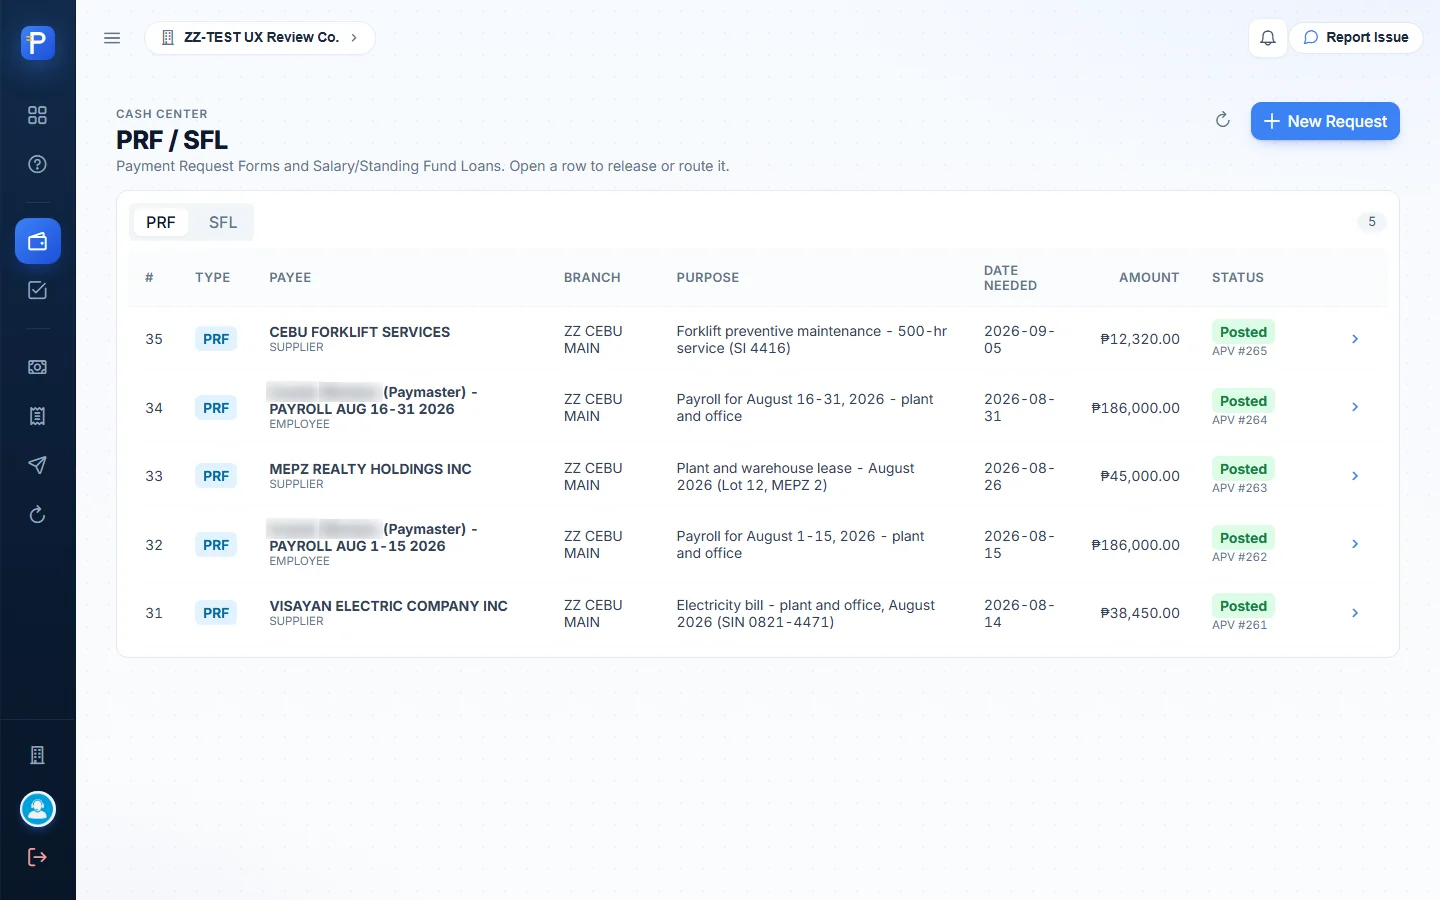
Task: Switch to the SFL tab
Action: coord(223,222)
